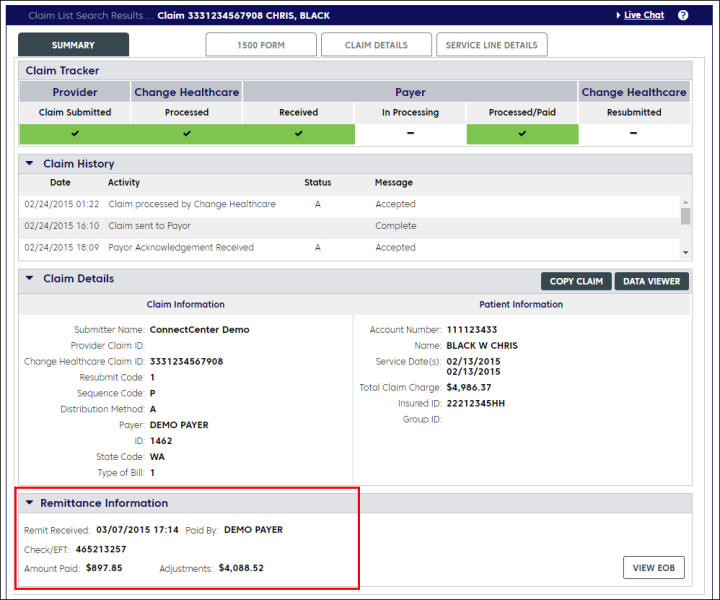Click Submitter Name ConnectCenter Demo
The width and height of the screenshot is (720, 600).
pyautogui.click(x=199, y=330)
